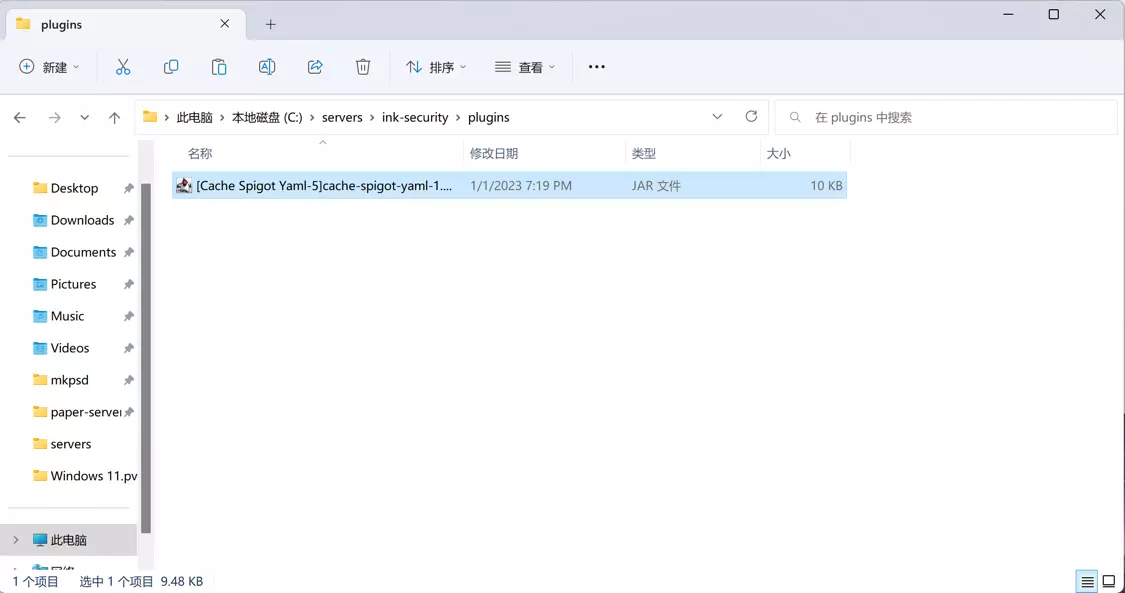Switch to large thumbnails view toggle
Viewport: 1125px width, 593px height.
[1109, 582]
